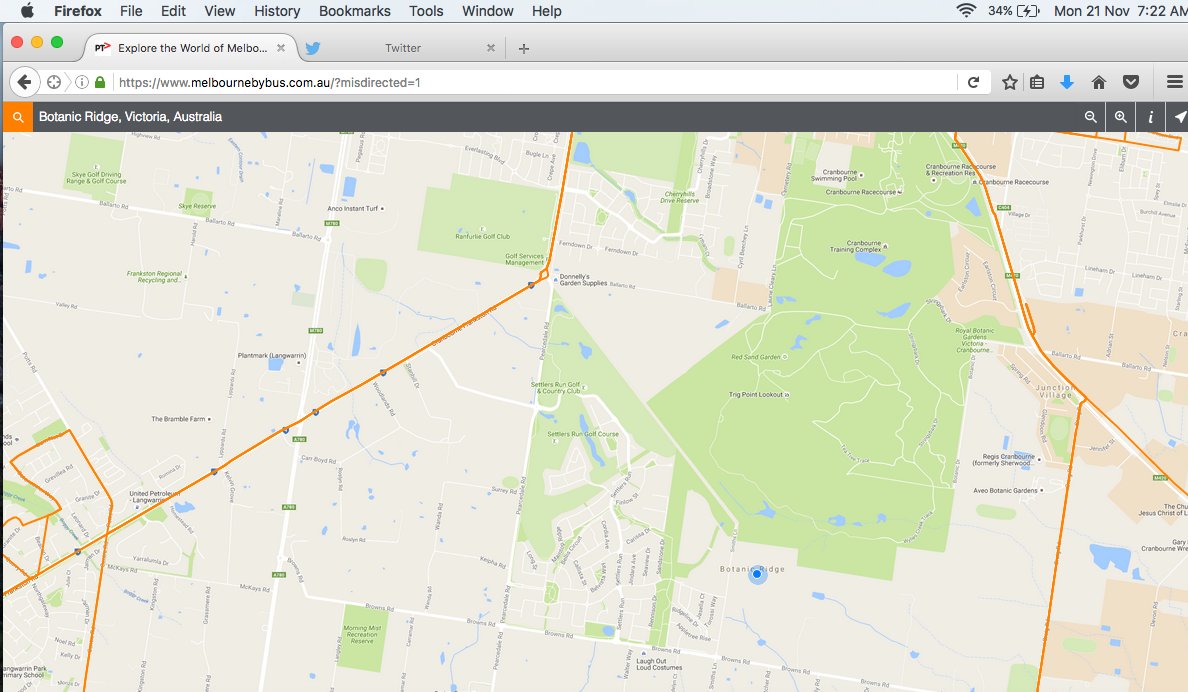Click the battery status indicator

coord(1014,11)
